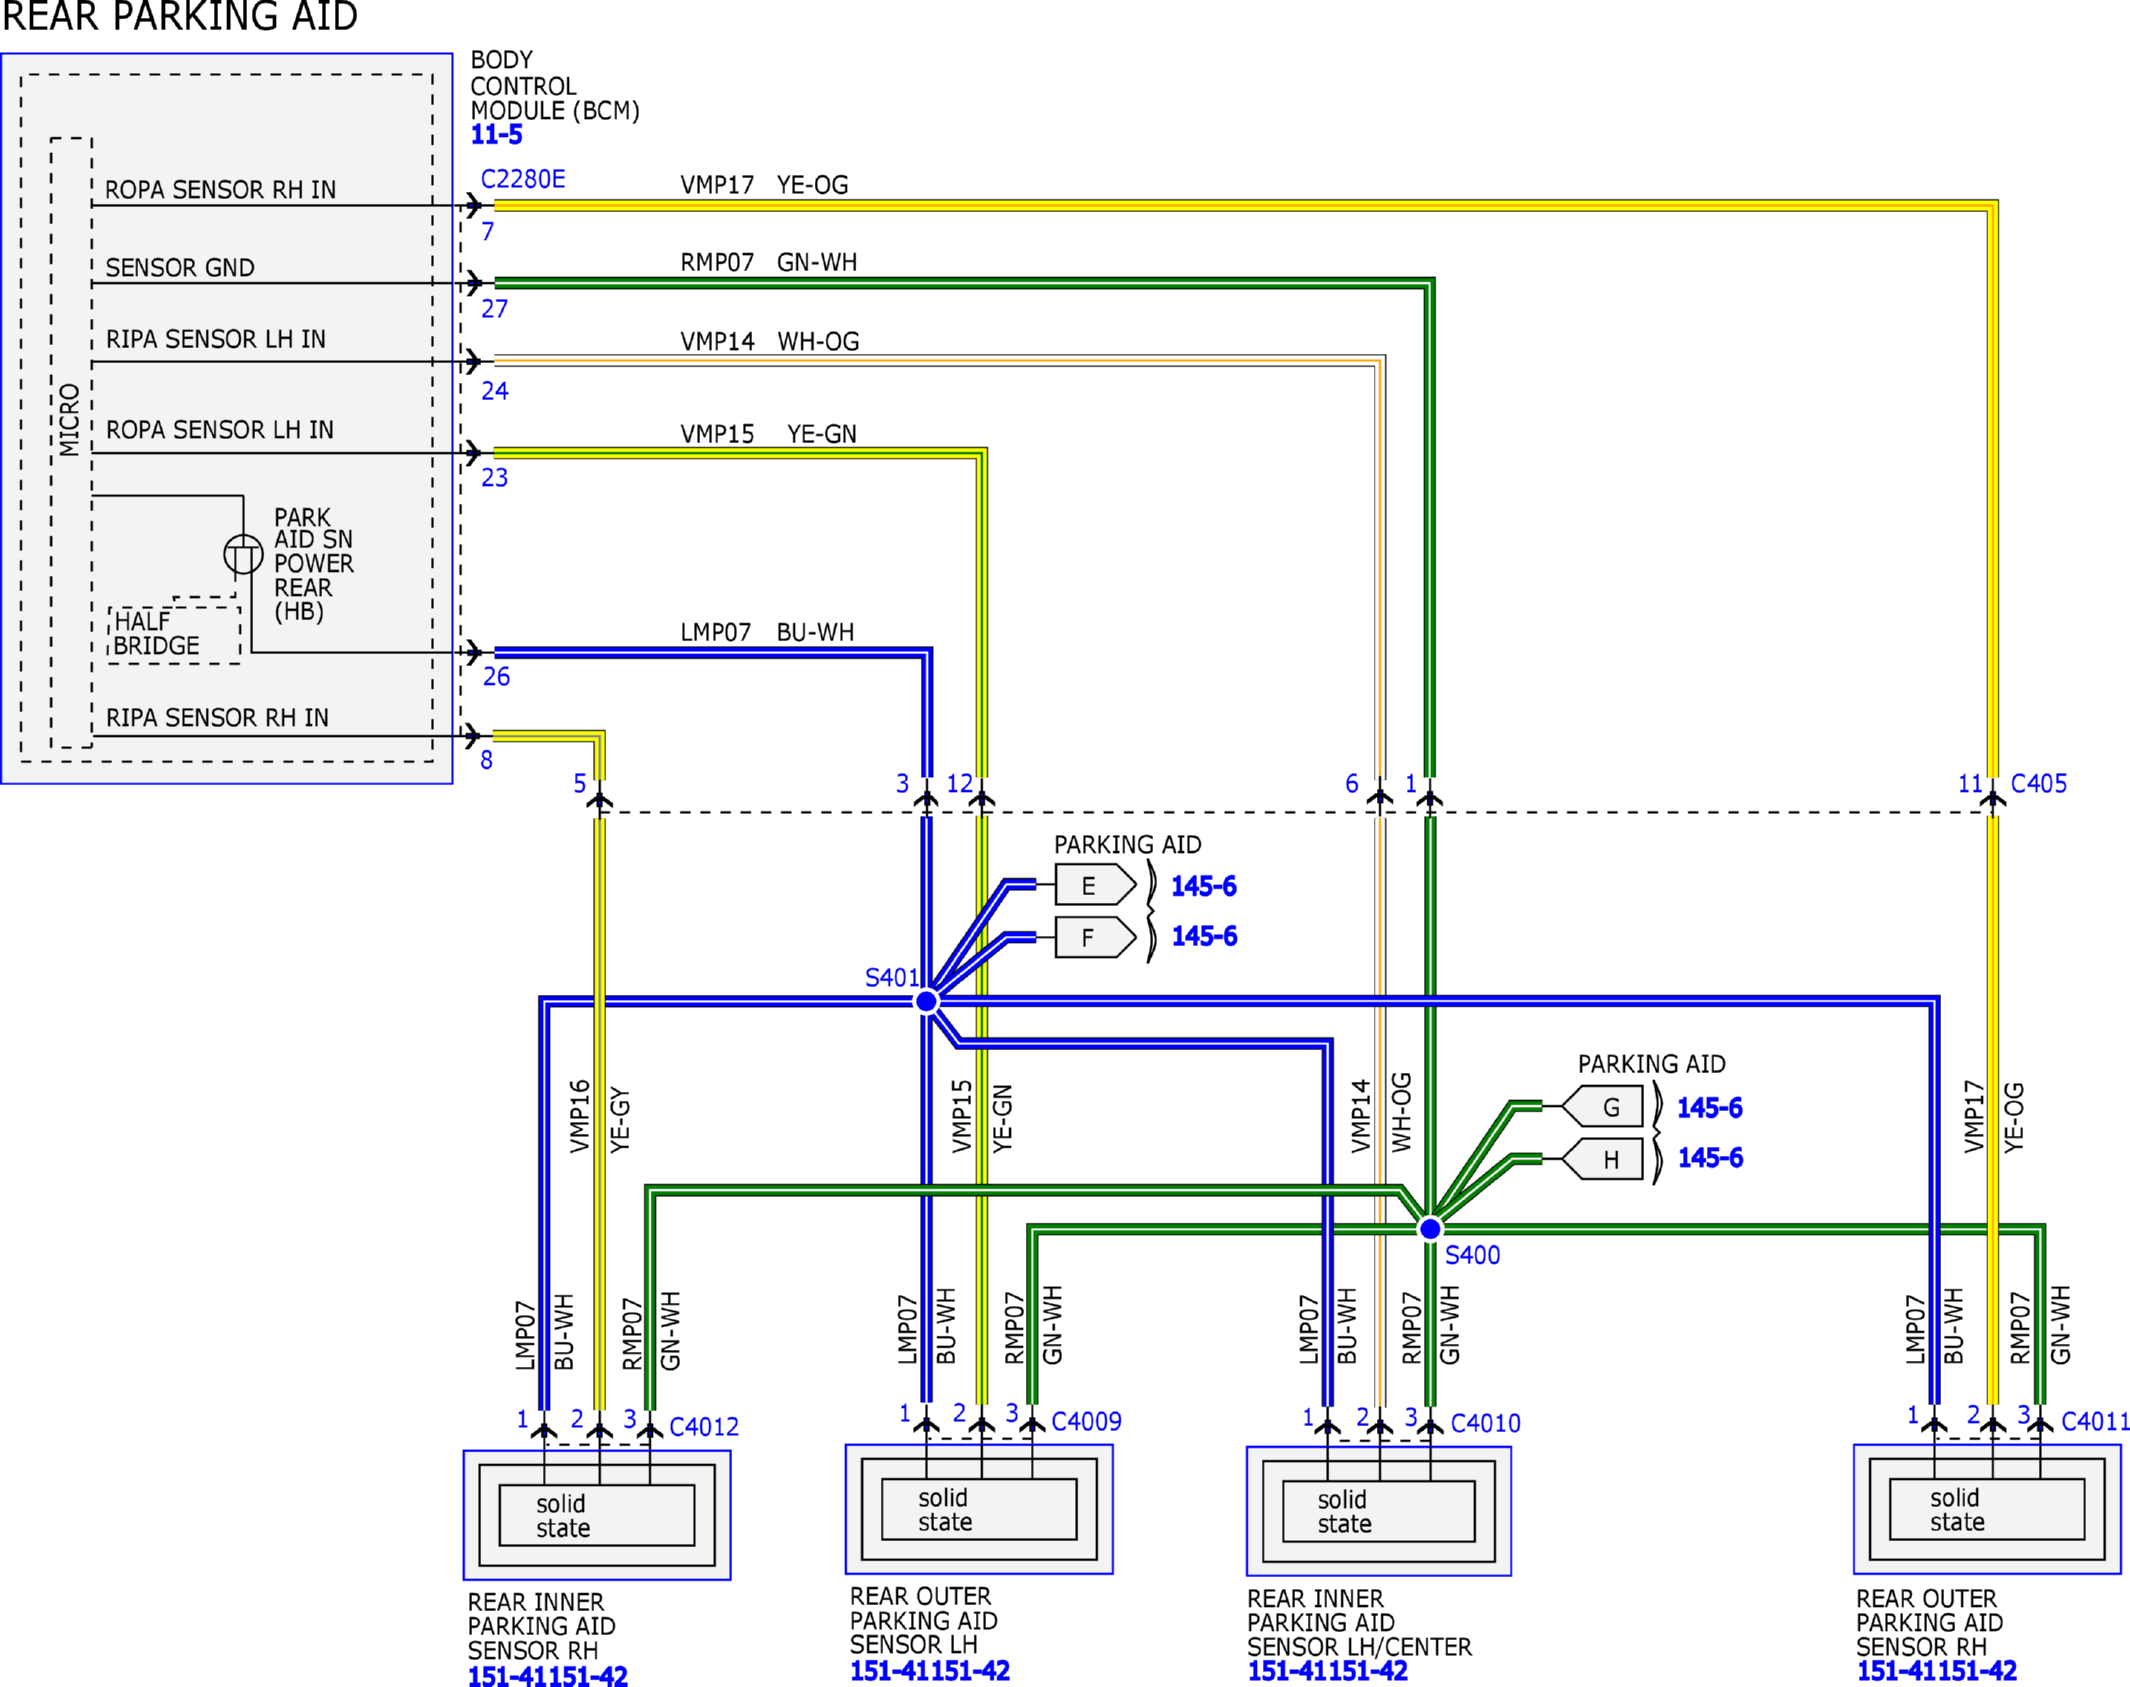Select the Parking Aid H connector arrow
Screen dimensions: 2130x1687
(x=1602, y=1159)
